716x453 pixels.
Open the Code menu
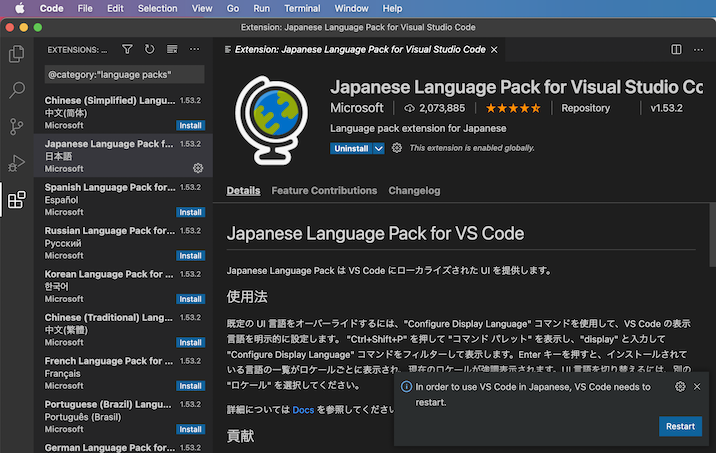click(x=51, y=8)
